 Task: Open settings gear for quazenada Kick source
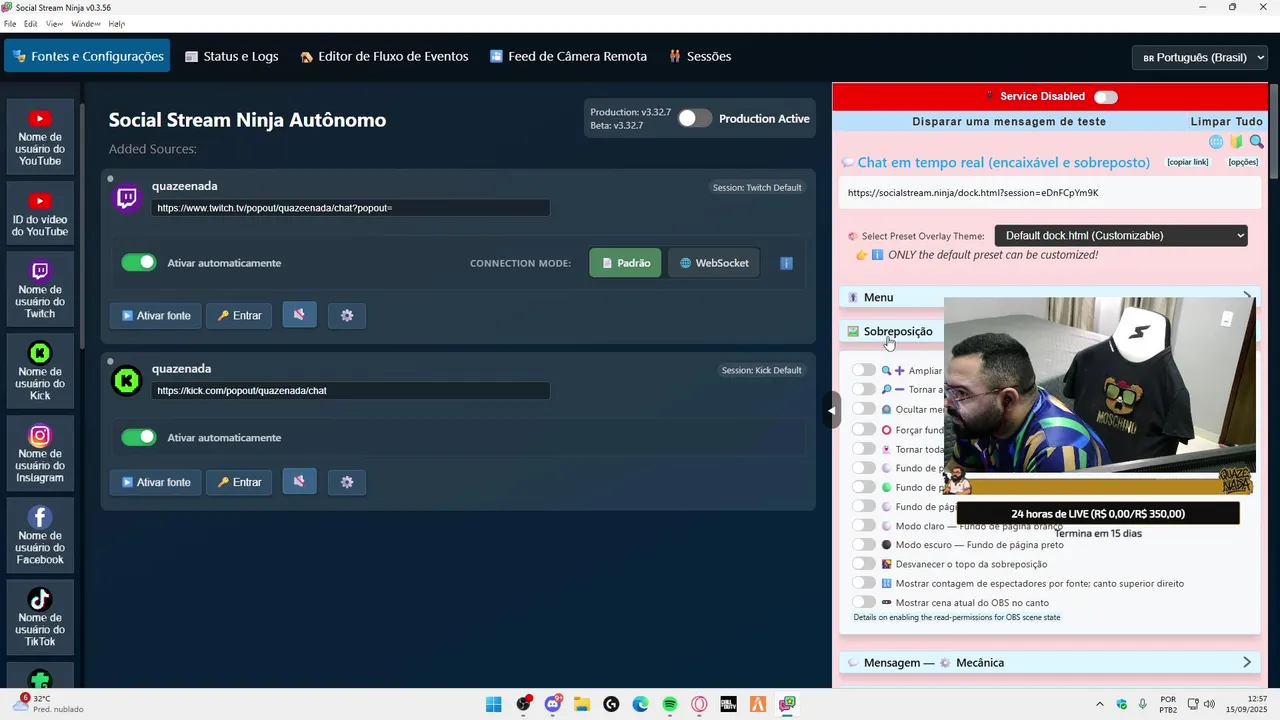click(347, 482)
